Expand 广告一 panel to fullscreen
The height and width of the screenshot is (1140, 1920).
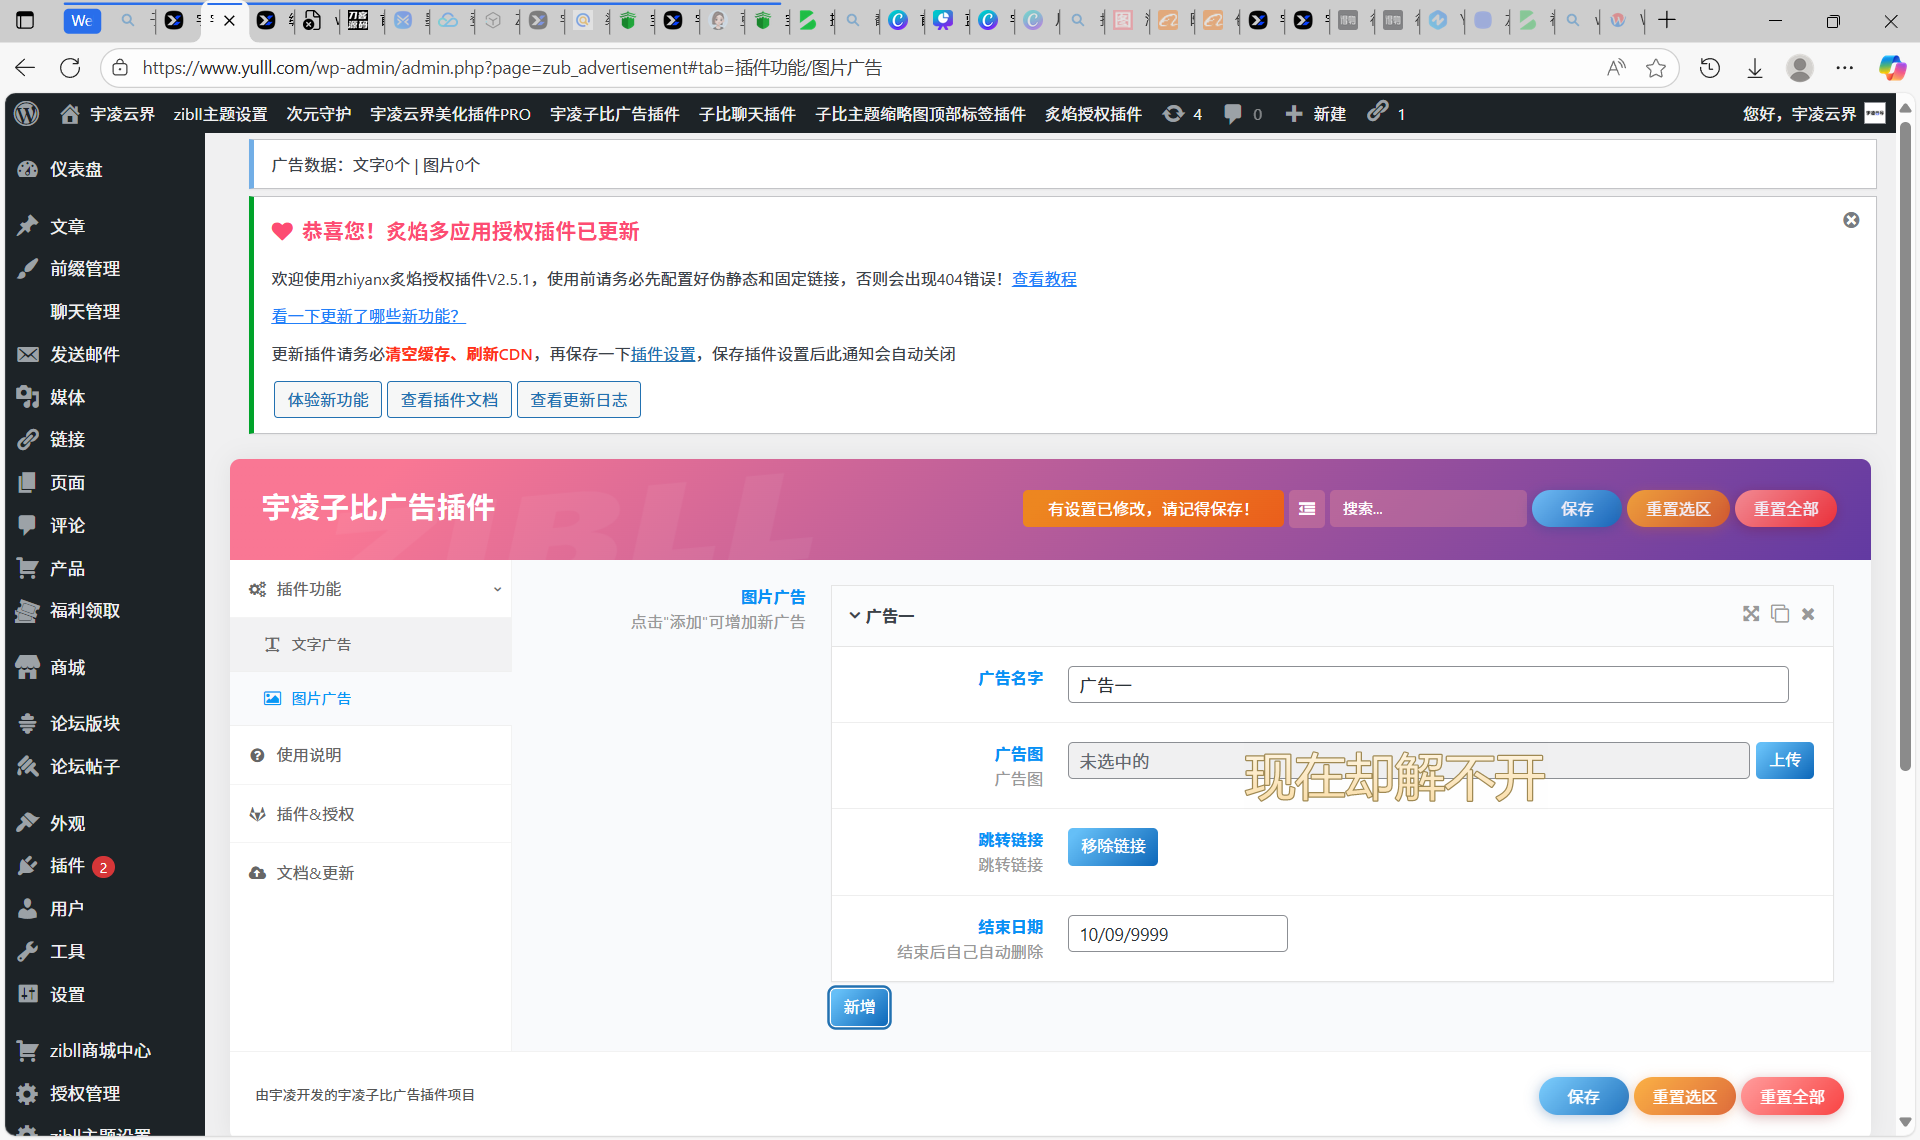tap(1751, 613)
